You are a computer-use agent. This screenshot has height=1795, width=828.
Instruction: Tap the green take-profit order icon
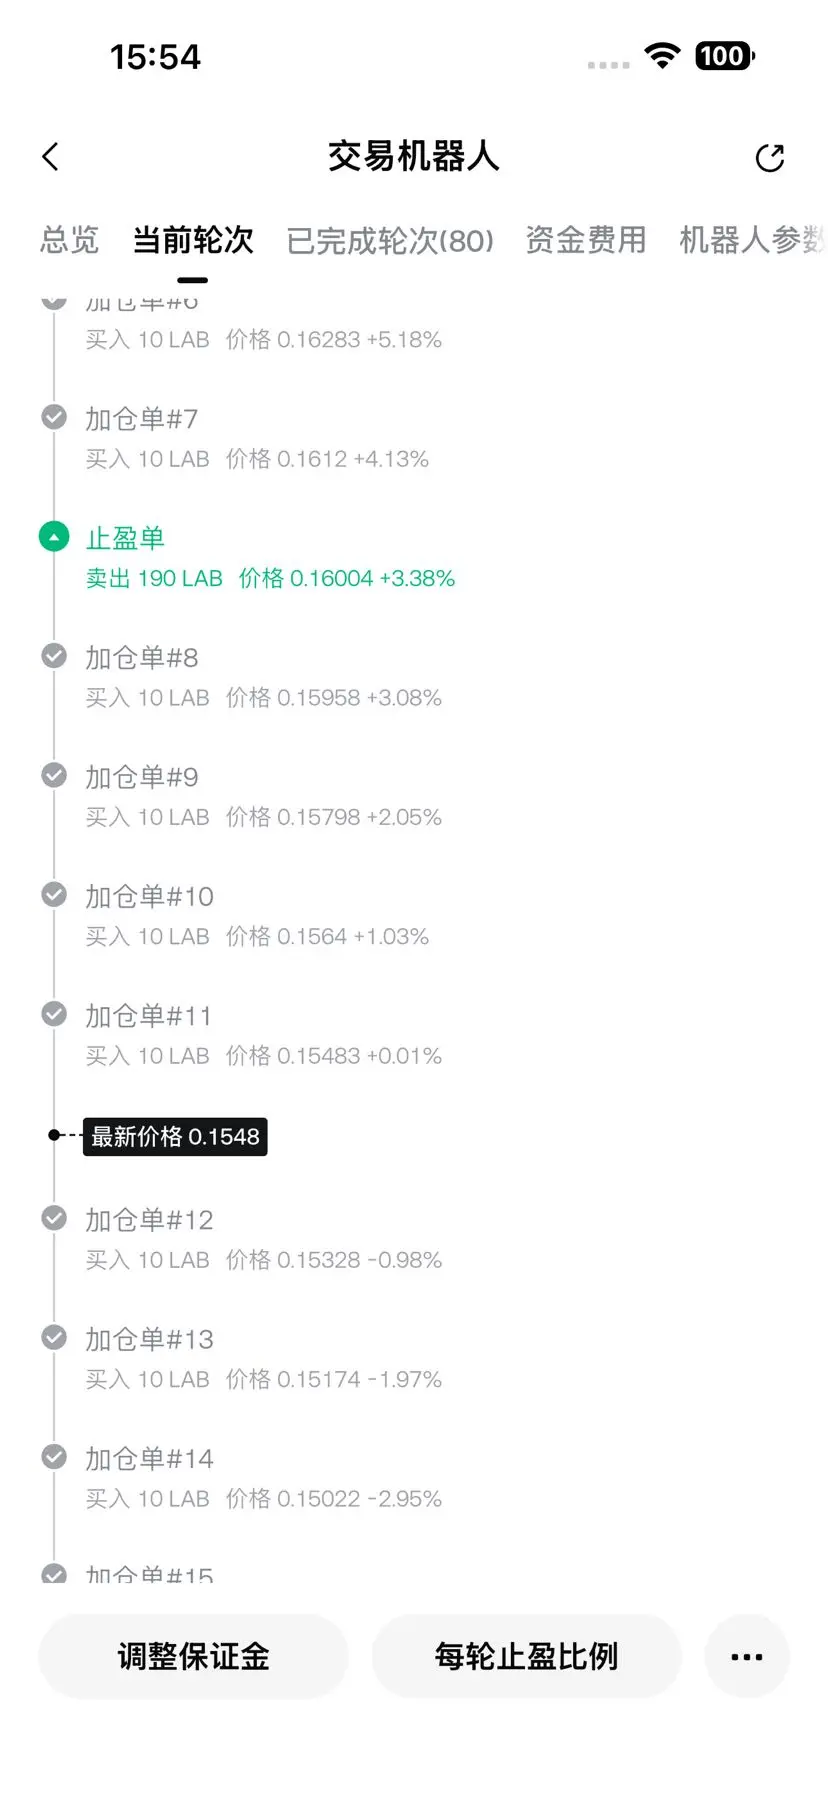click(54, 537)
